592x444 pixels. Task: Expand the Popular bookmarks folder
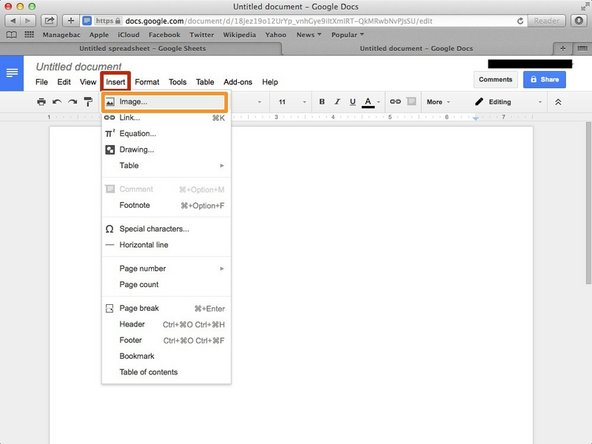(x=347, y=35)
